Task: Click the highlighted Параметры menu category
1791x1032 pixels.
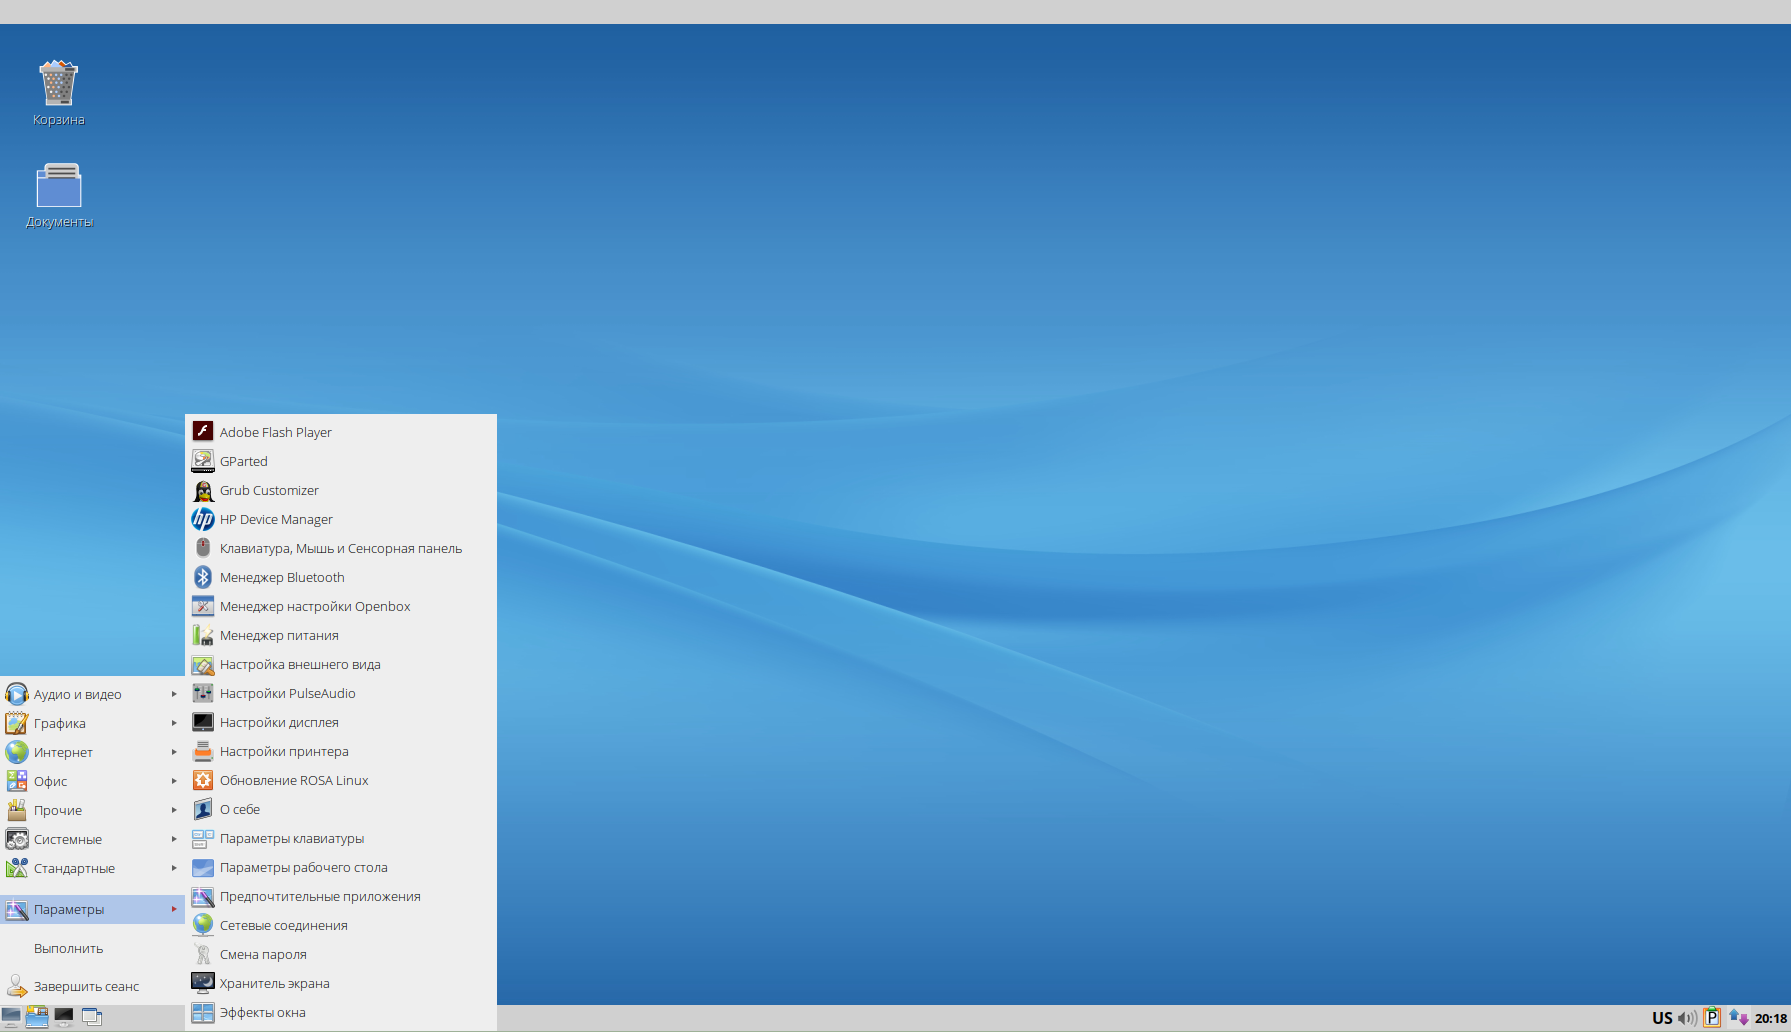Action: pyautogui.click(x=92, y=909)
